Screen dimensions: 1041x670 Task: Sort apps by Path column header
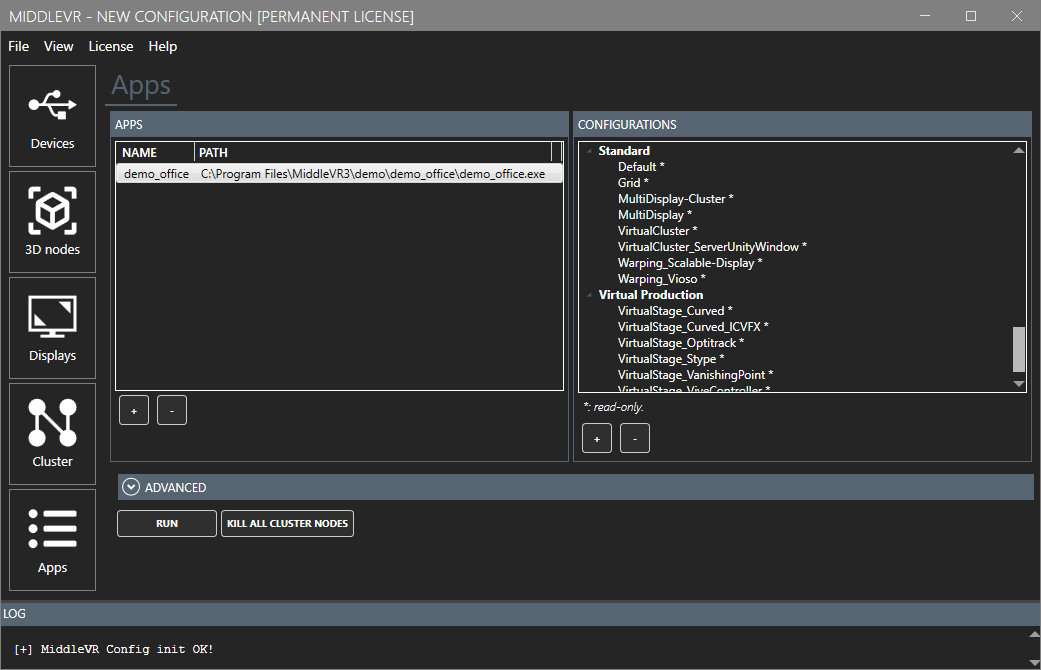(x=372, y=153)
